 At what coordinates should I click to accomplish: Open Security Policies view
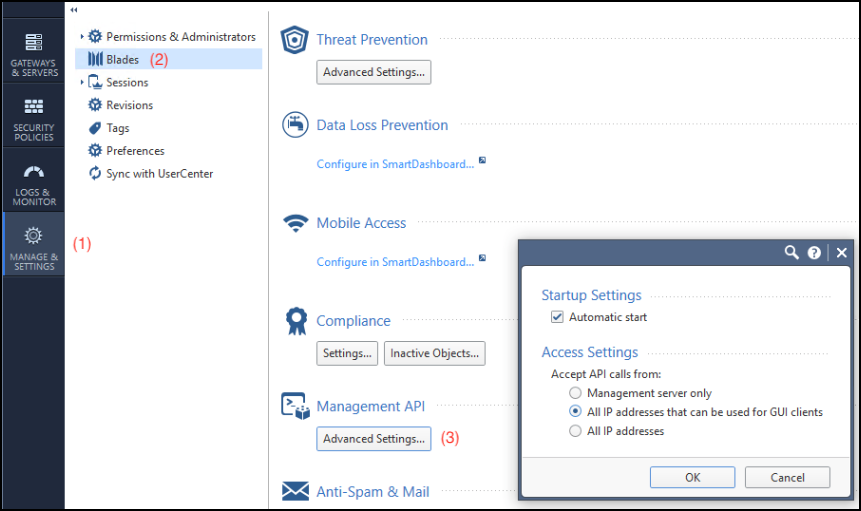[34, 118]
